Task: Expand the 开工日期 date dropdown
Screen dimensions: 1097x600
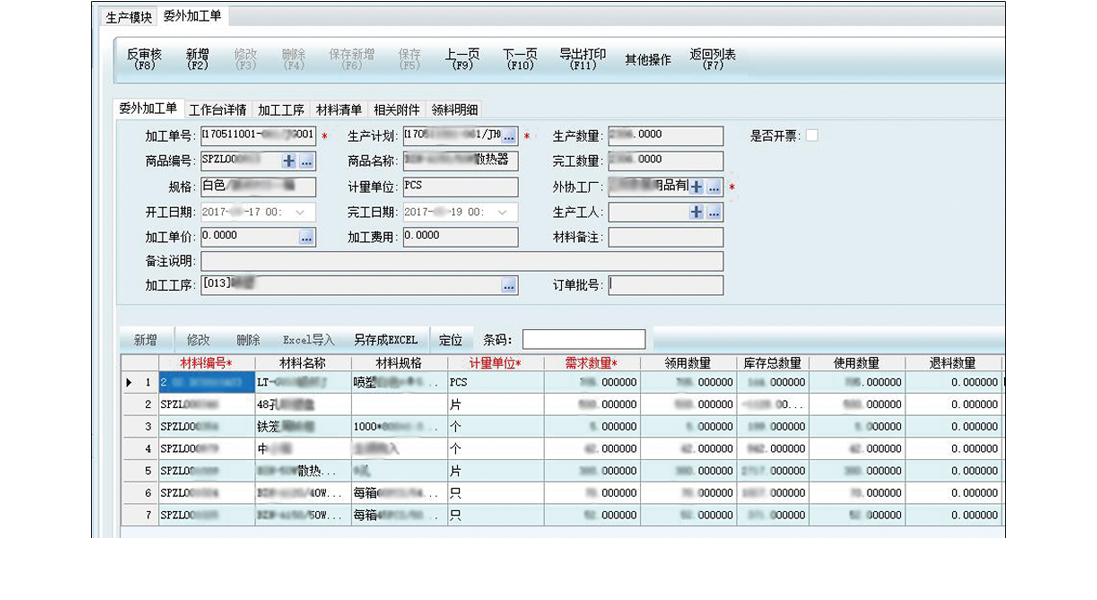Action: 304,212
